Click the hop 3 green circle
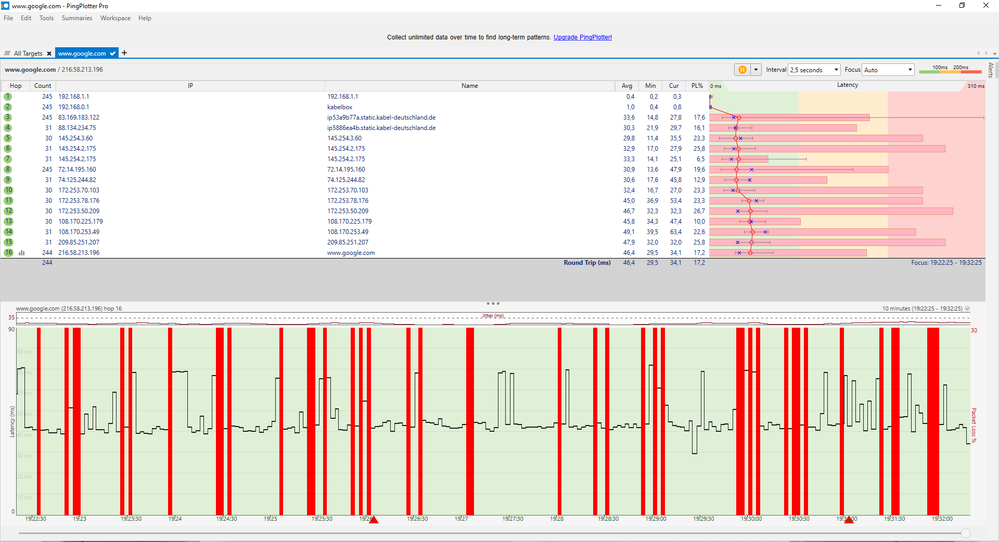999x542 pixels. pos(7,117)
